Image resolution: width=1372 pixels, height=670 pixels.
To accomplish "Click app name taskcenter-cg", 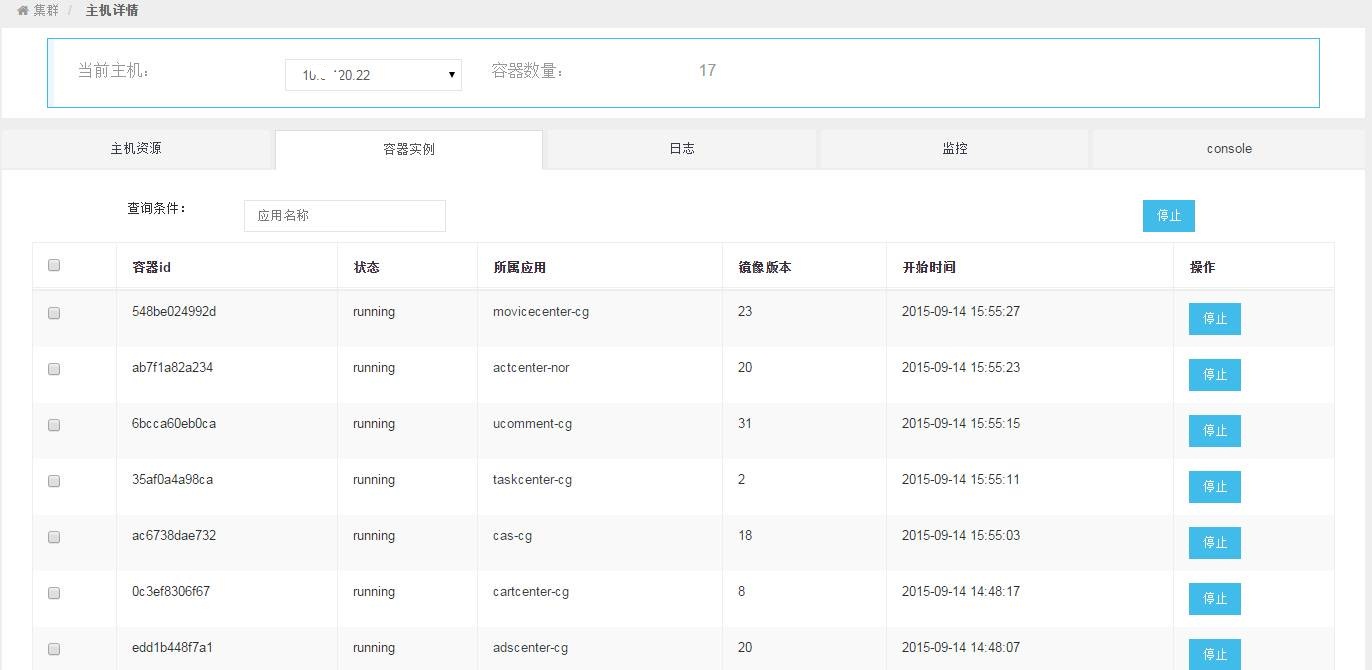I will [532, 480].
